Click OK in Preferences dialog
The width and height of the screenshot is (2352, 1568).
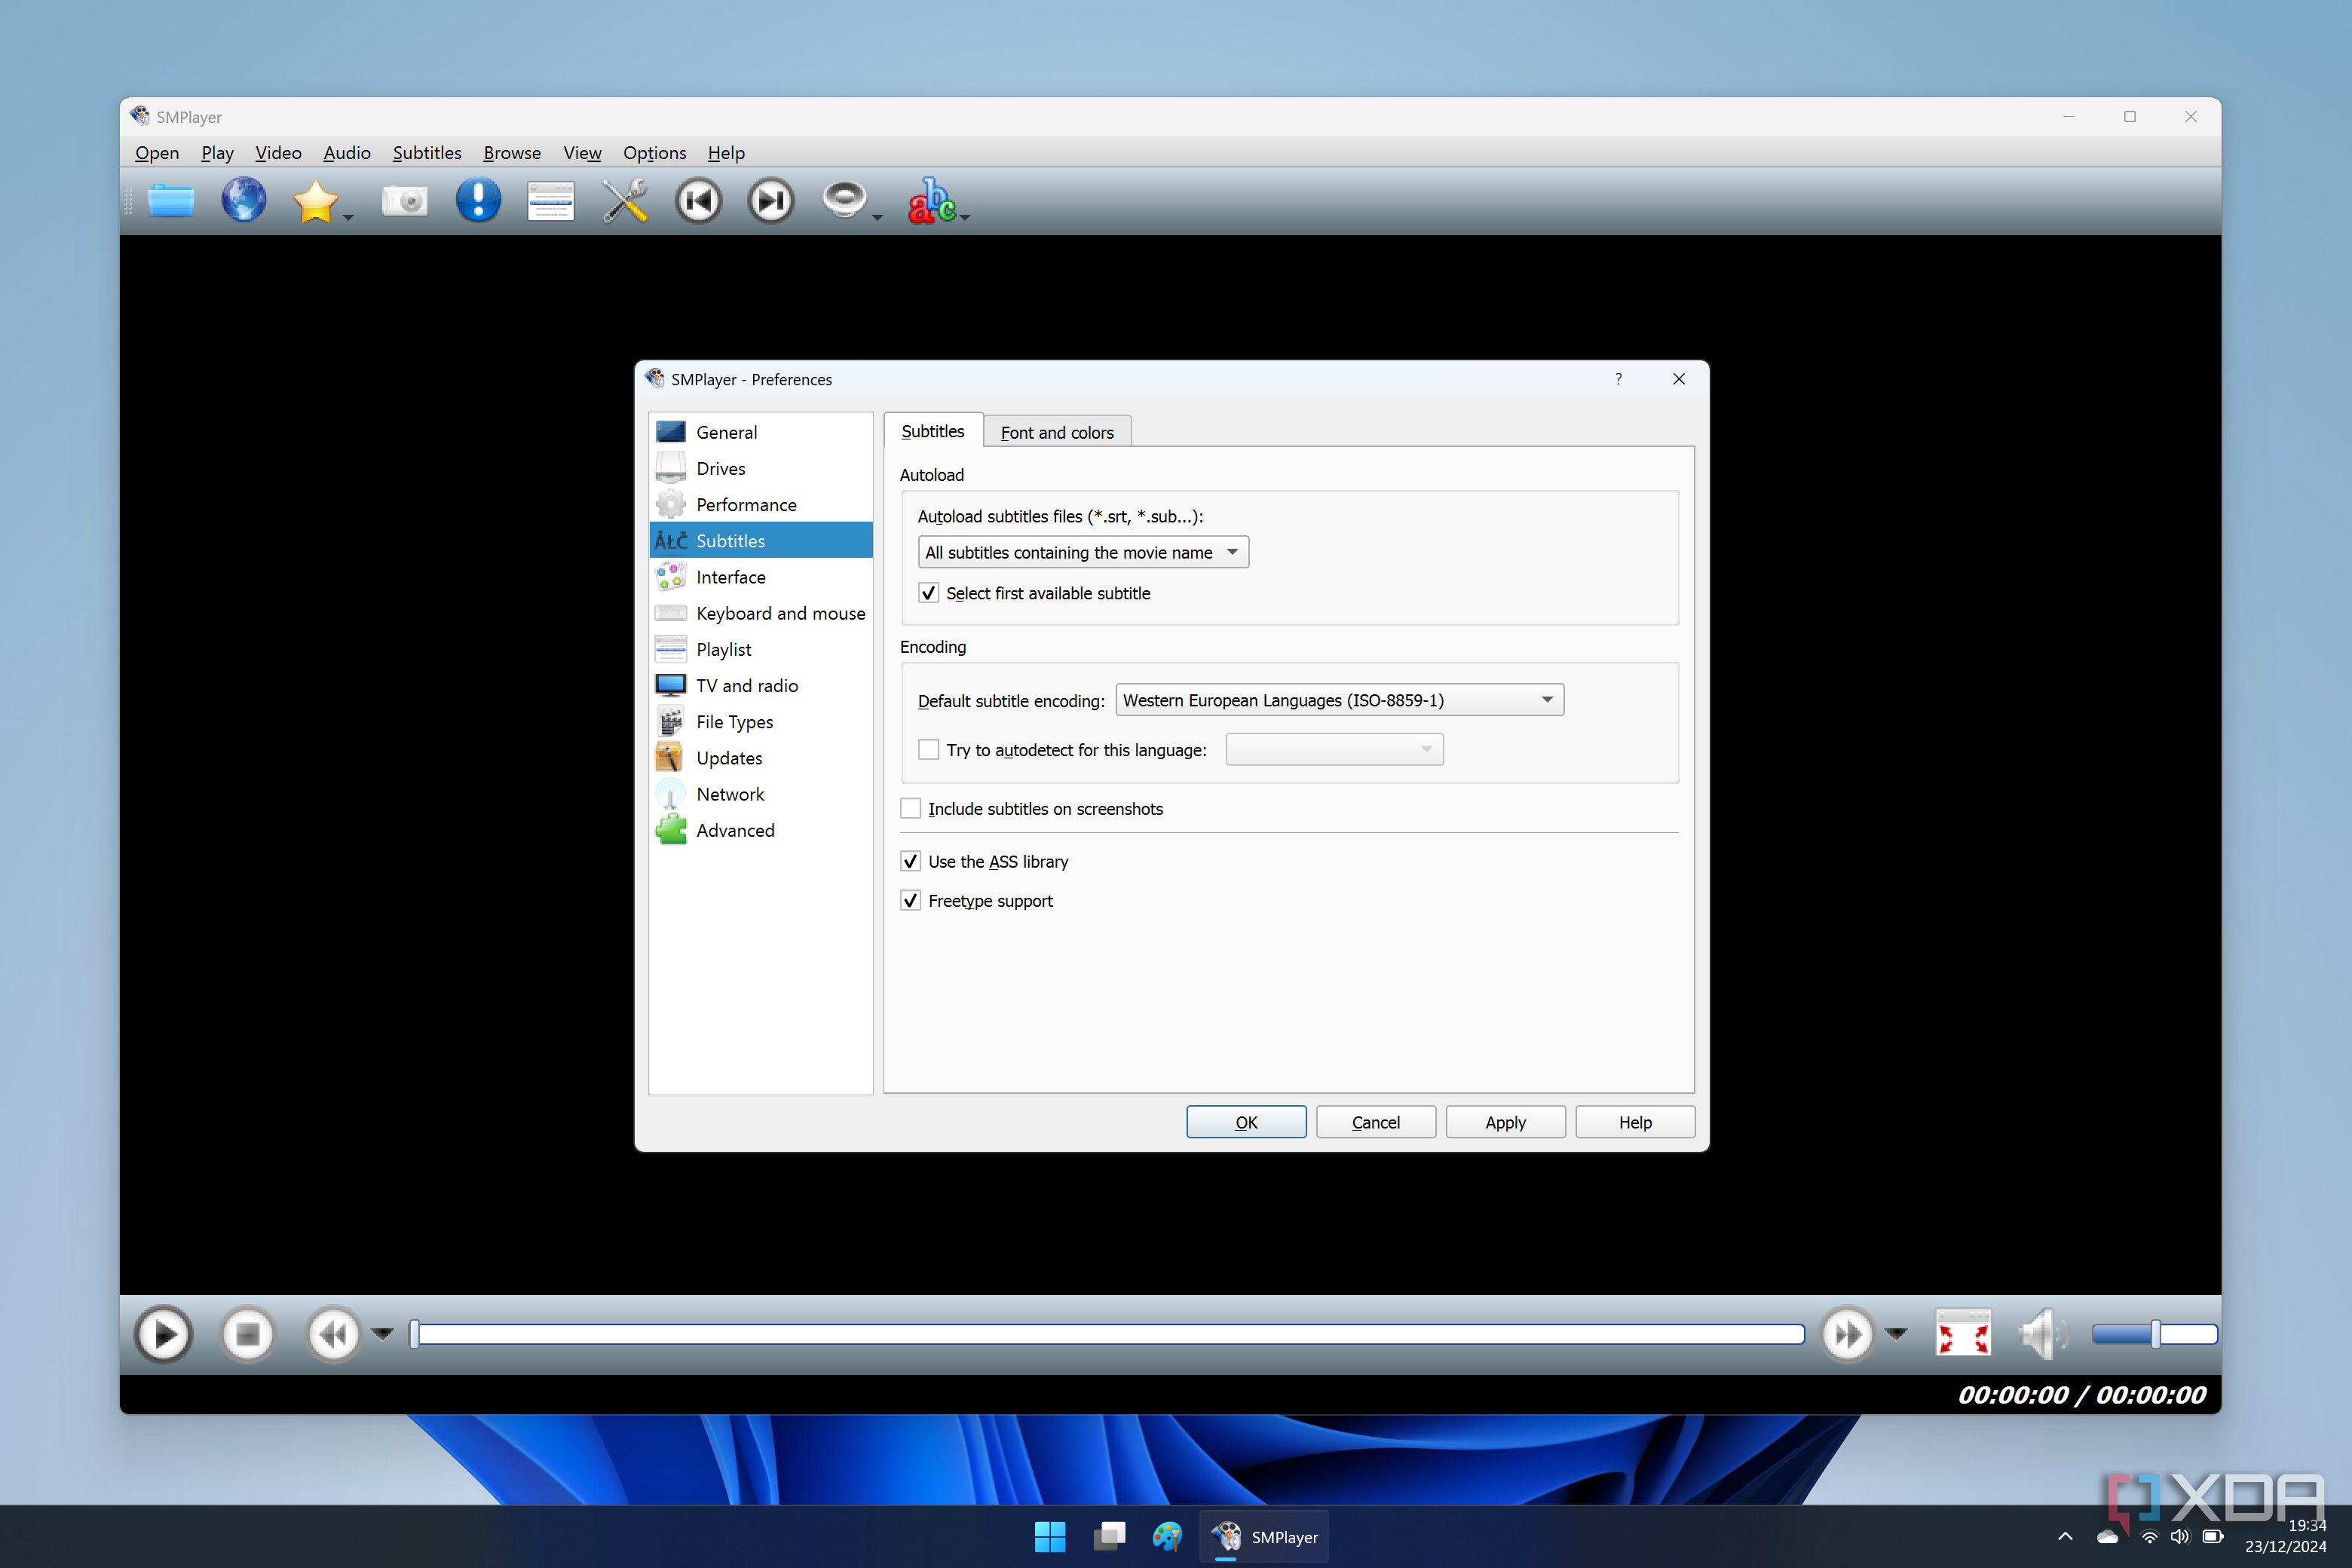pyautogui.click(x=1246, y=1122)
